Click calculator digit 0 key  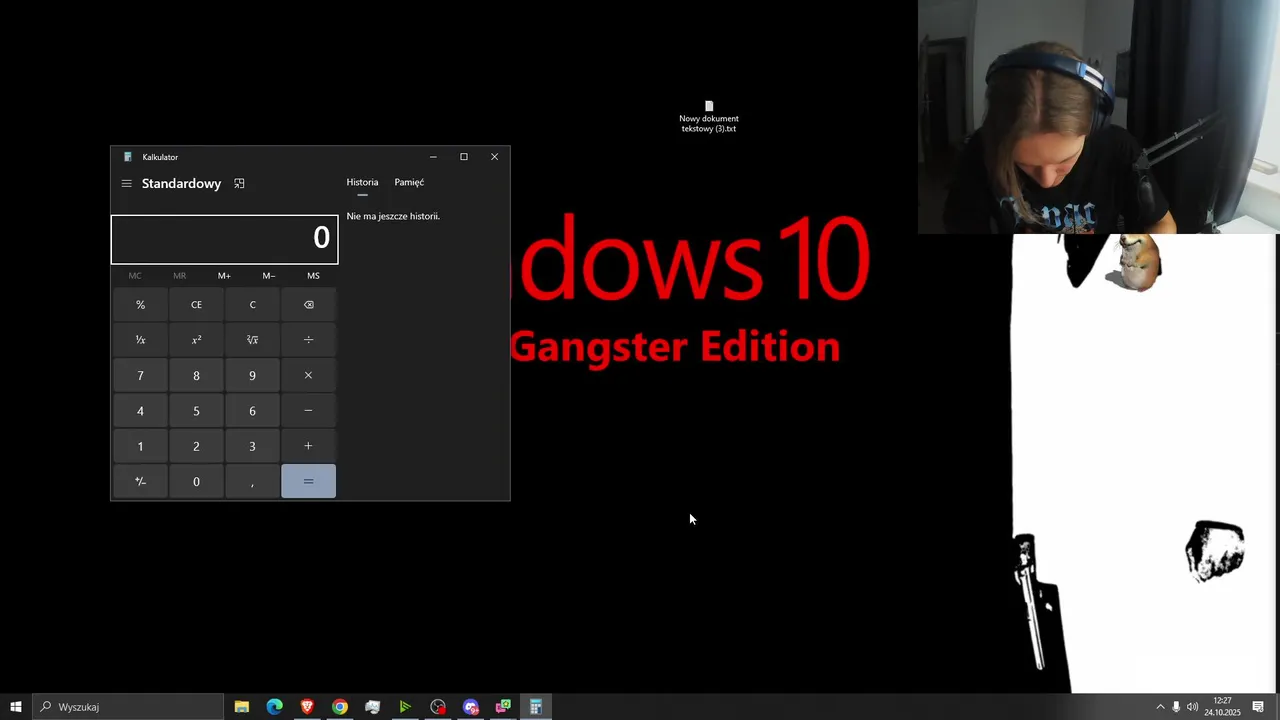[196, 482]
